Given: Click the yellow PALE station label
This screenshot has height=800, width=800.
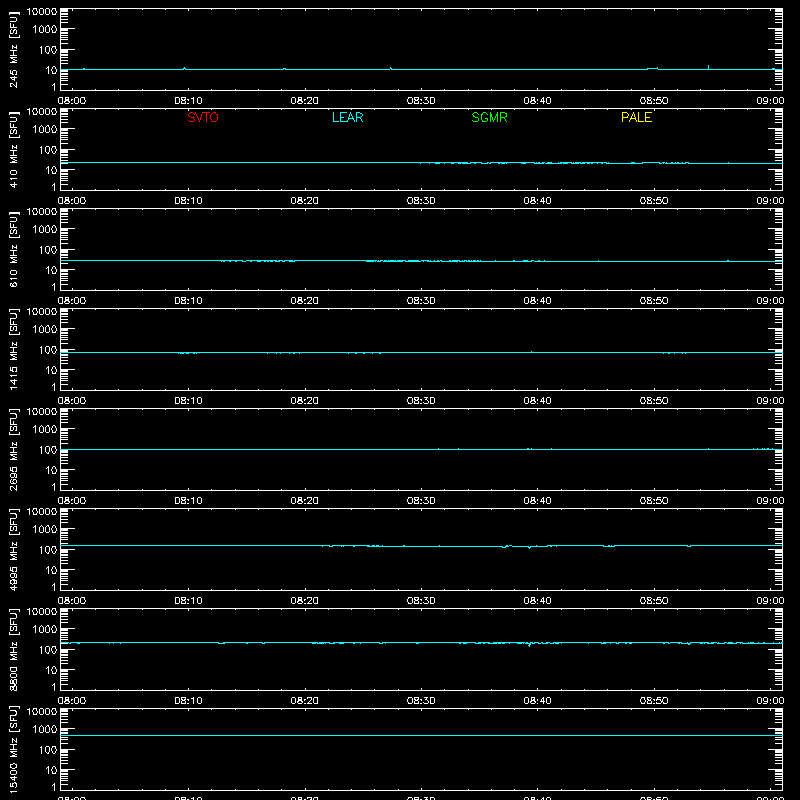Looking at the screenshot, I should point(636,117).
